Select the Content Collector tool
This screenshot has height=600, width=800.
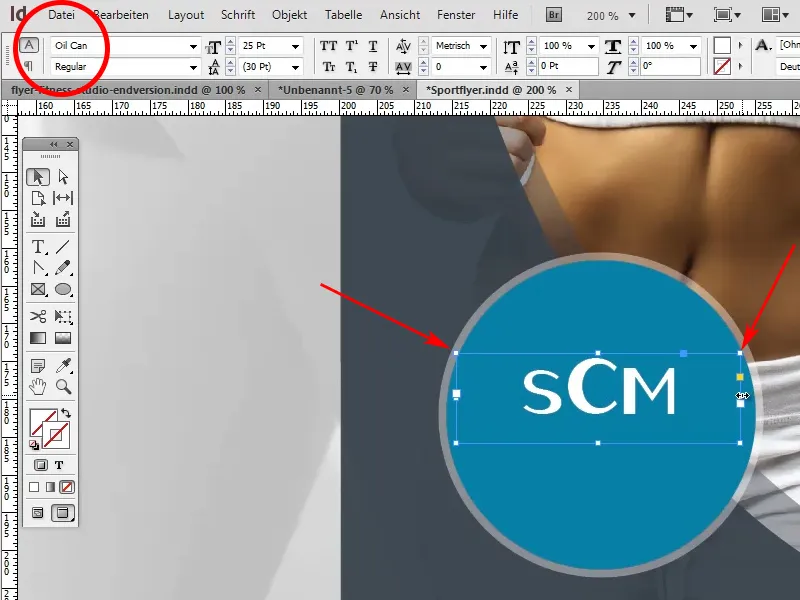coord(38,219)
